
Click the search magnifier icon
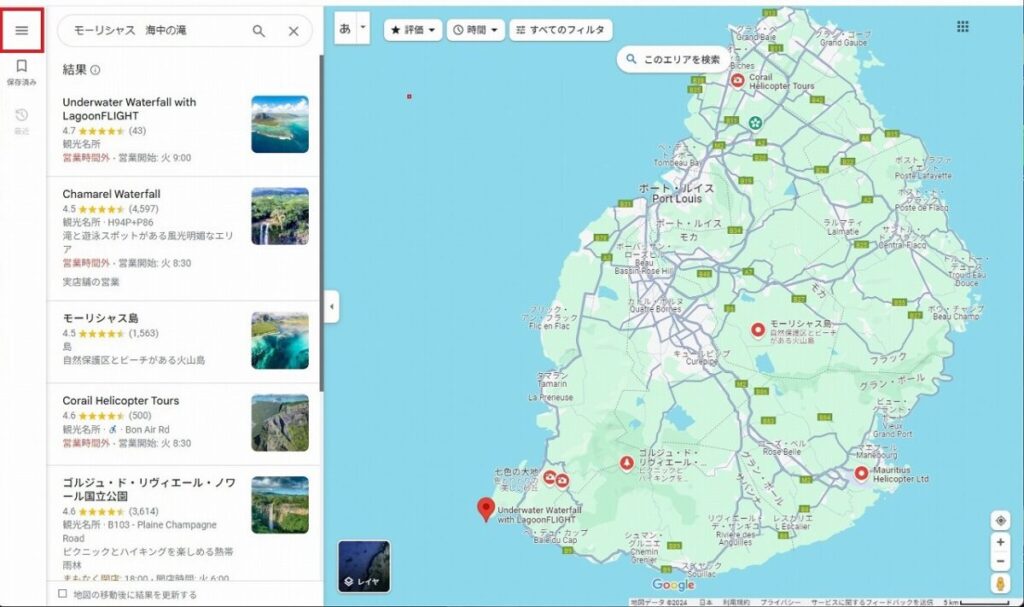pyautogui.click(x=259, y=31)
